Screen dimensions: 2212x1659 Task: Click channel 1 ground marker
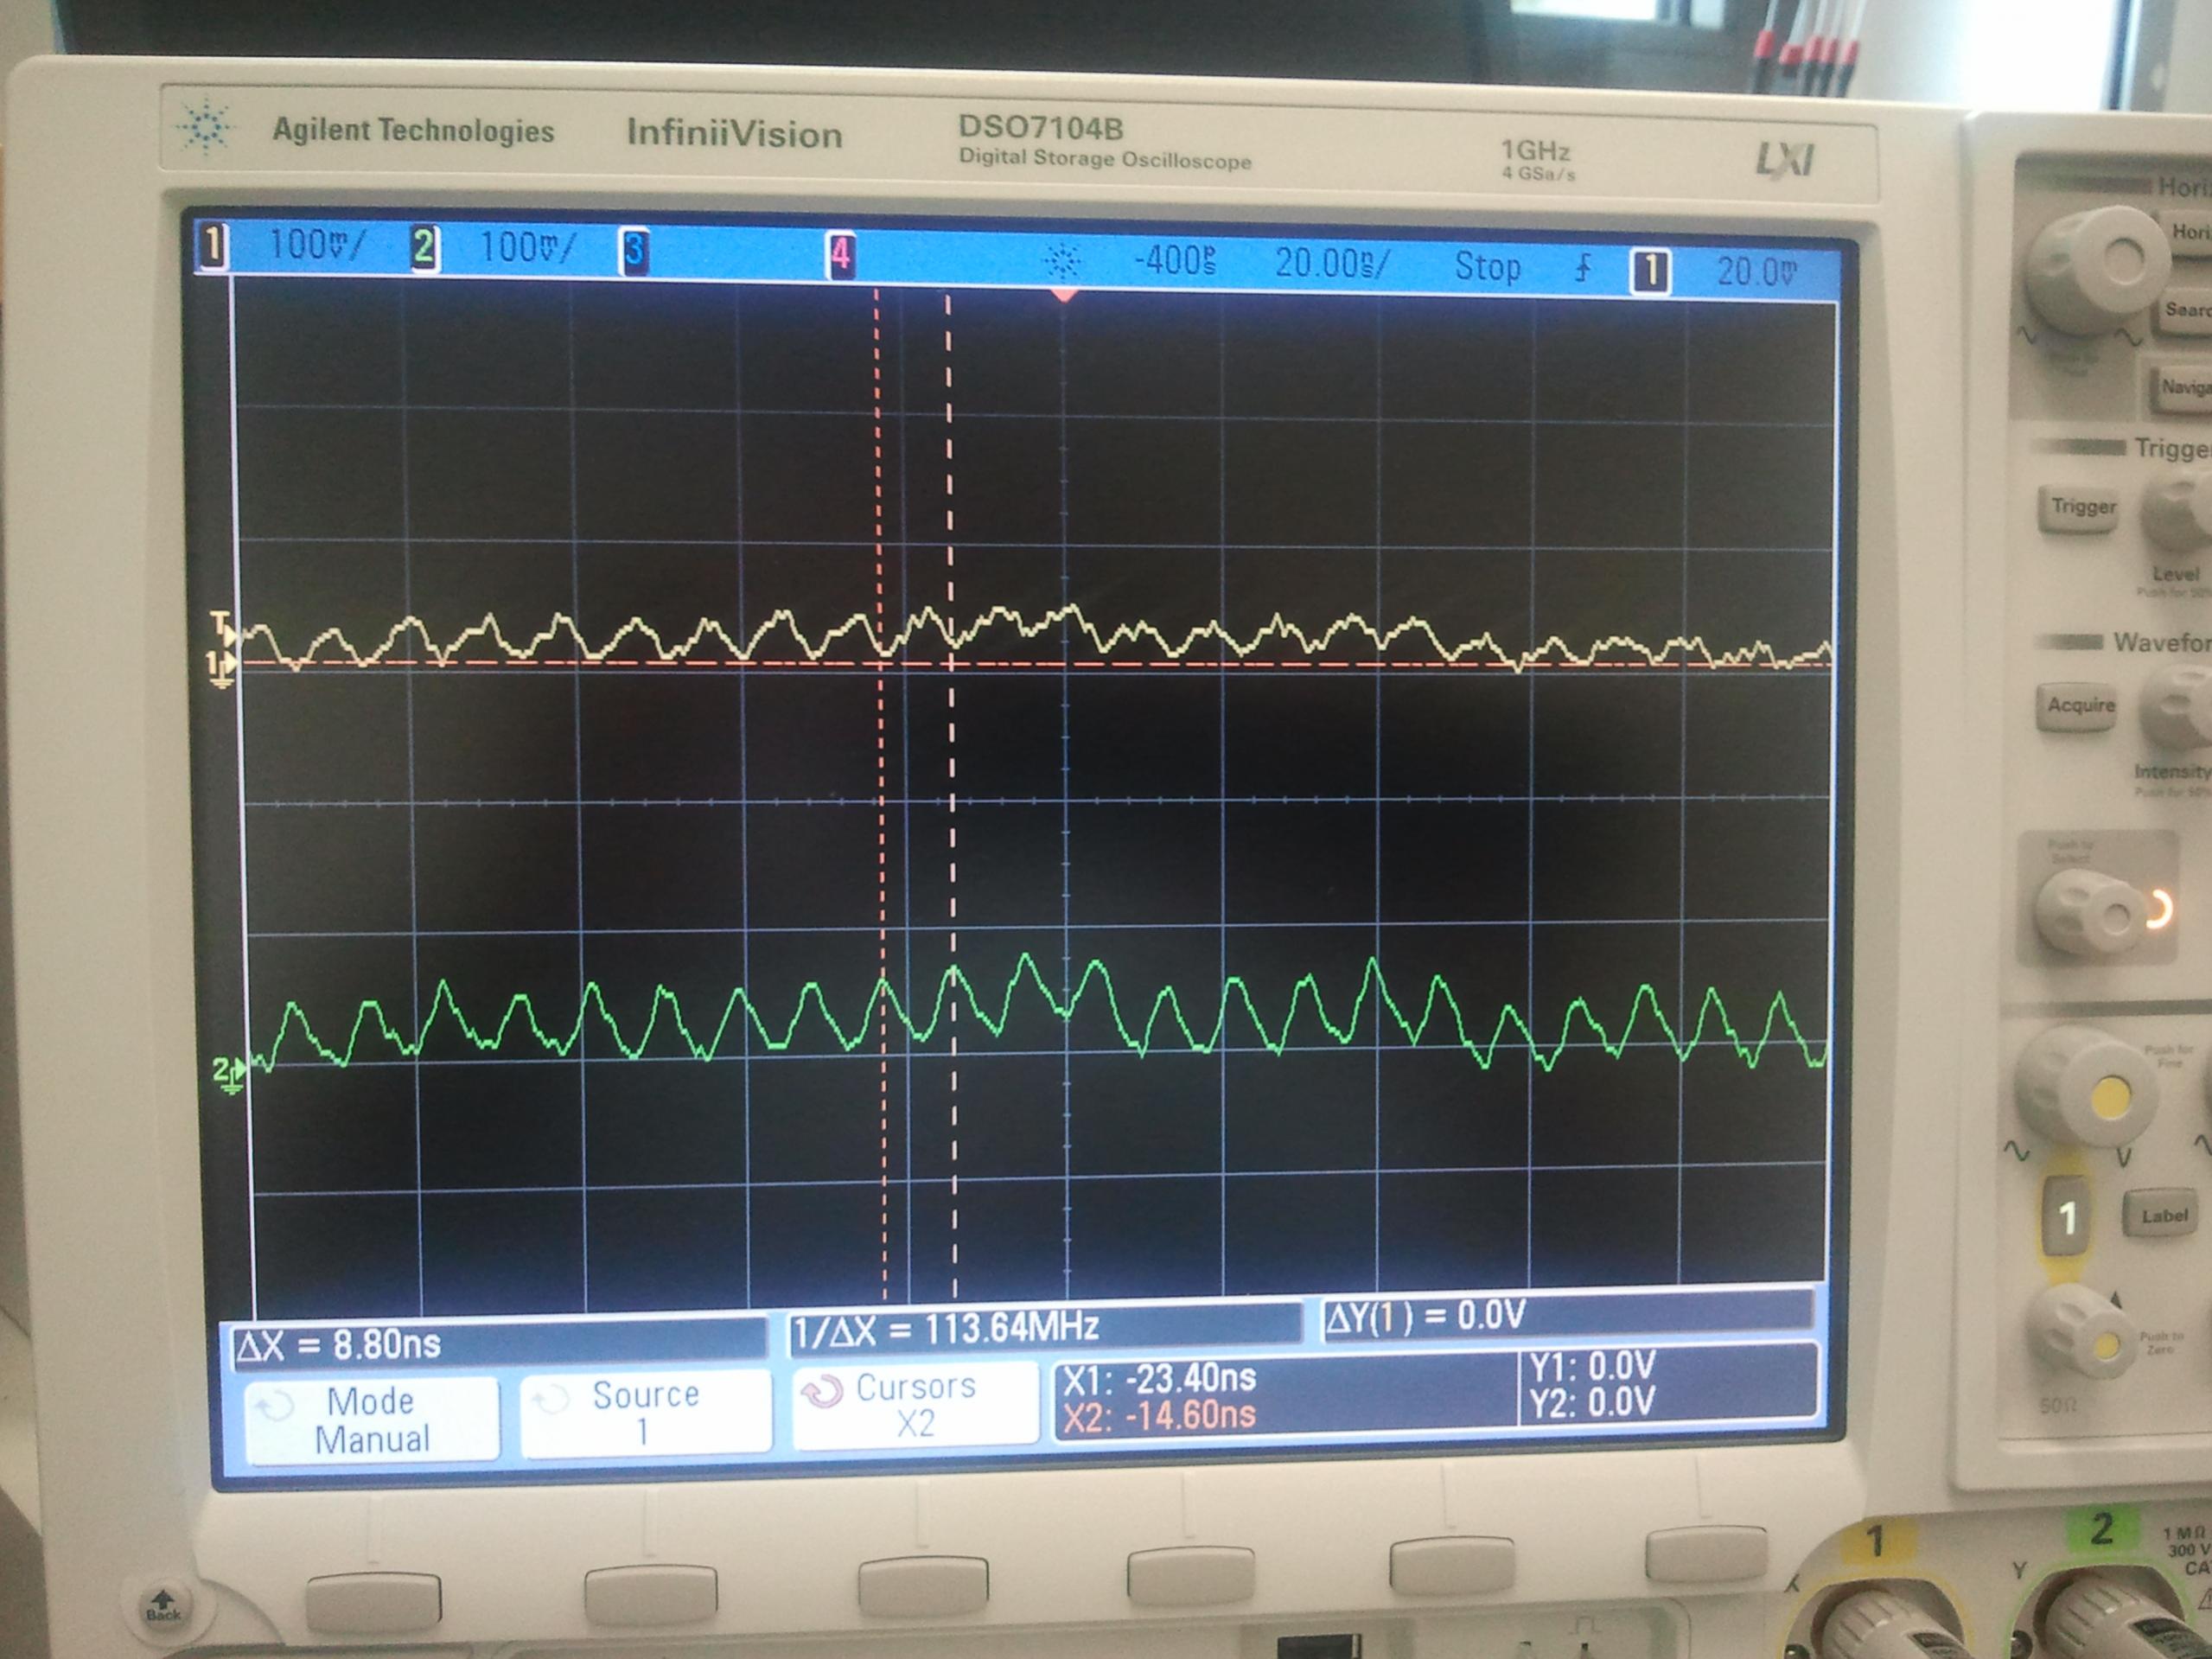tap(220, 667)
